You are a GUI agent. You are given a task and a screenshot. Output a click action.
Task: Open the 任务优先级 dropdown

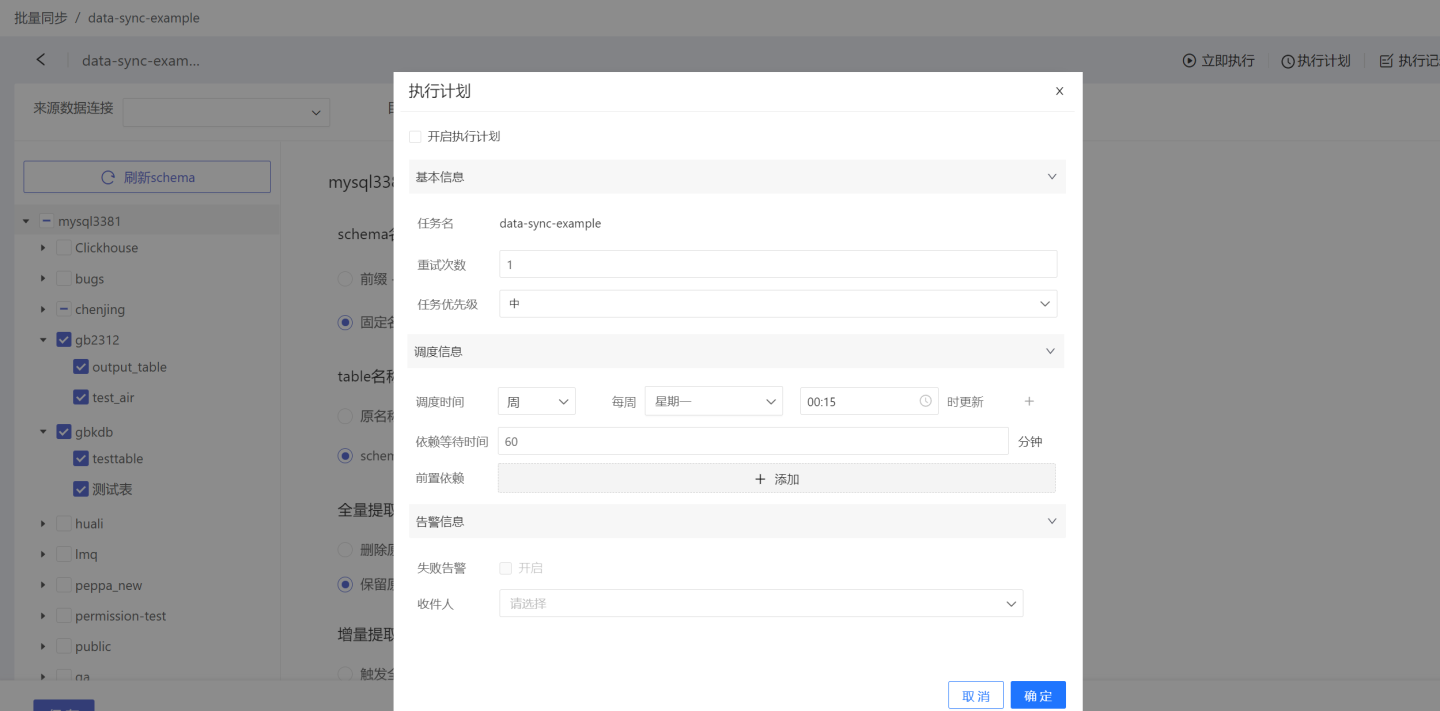pyautogui.click(x=777, y=303)
